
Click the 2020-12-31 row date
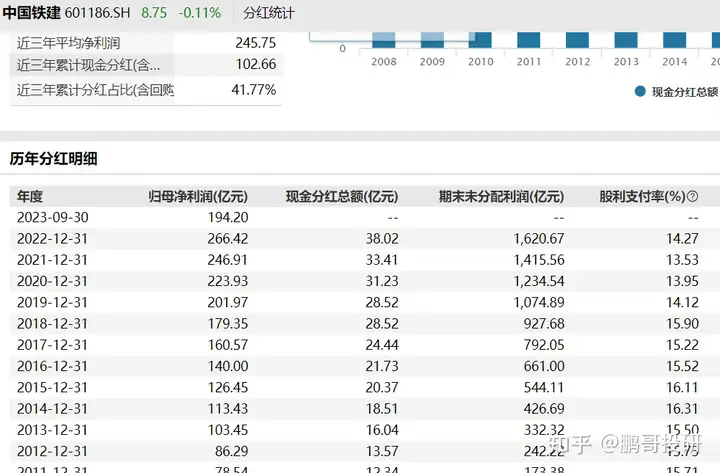tap(52, 281)
